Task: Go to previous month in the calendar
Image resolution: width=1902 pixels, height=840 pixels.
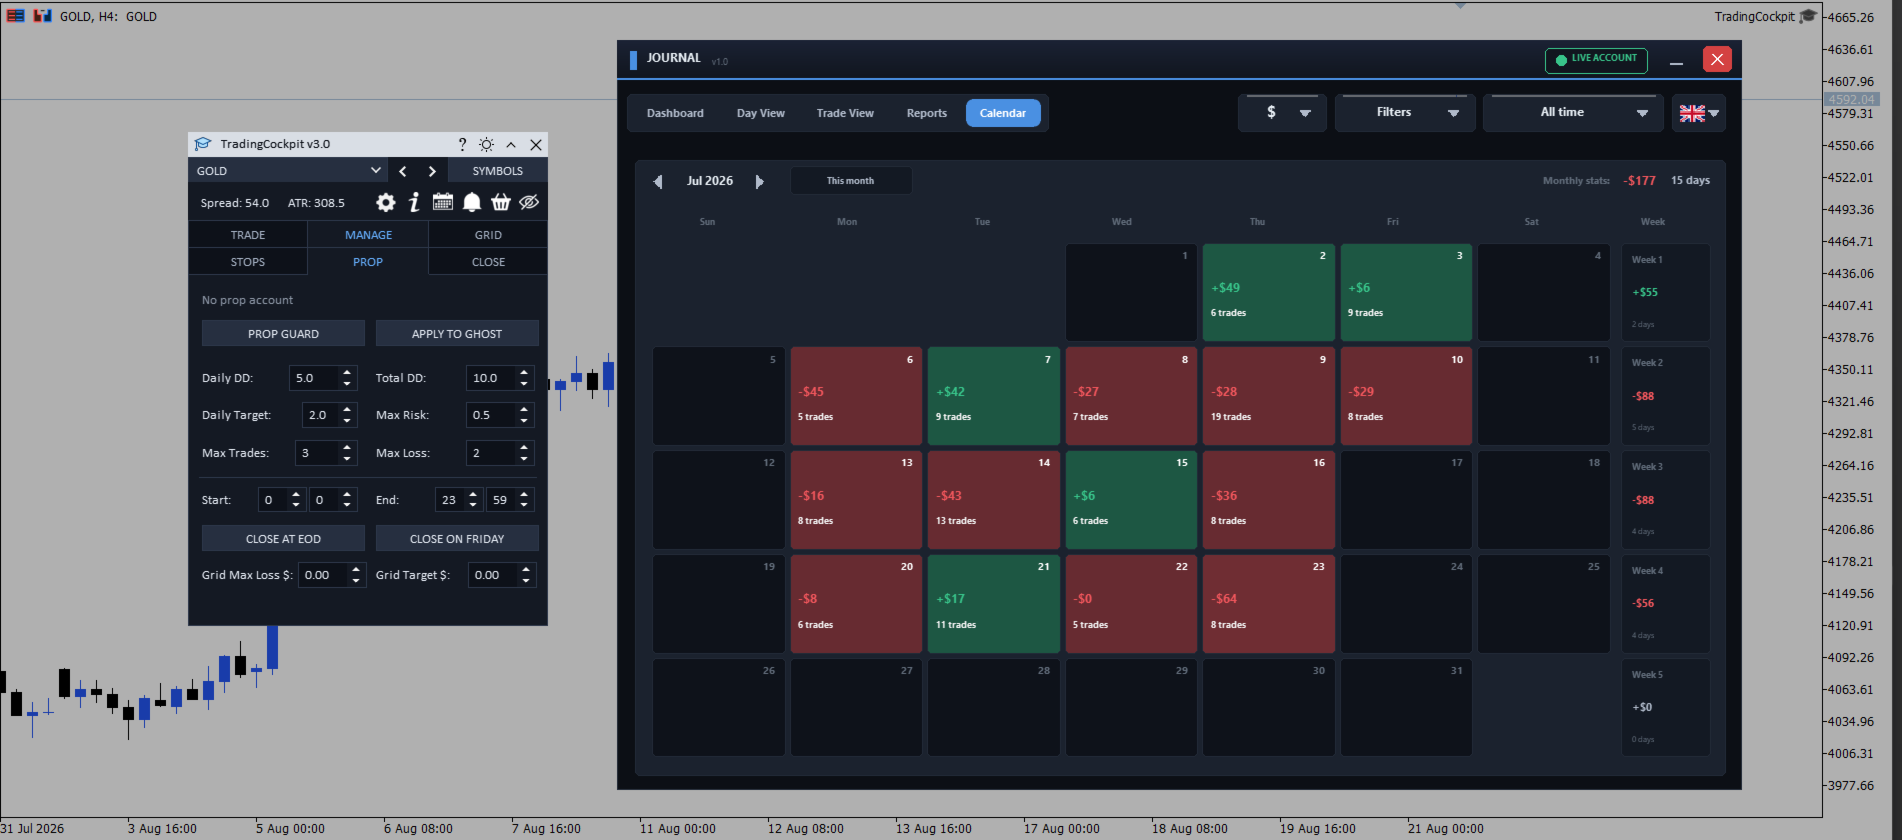Action: coord(658,181)
